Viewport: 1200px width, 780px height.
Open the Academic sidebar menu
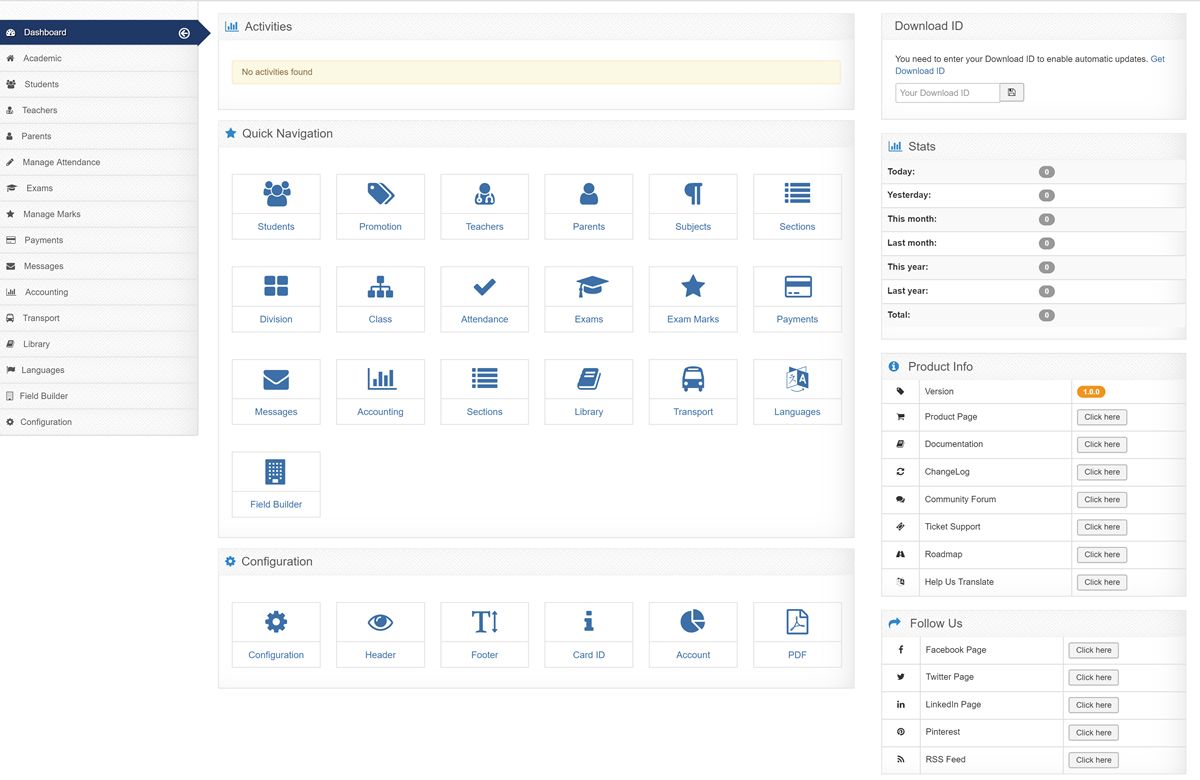[x=99, y=58]
